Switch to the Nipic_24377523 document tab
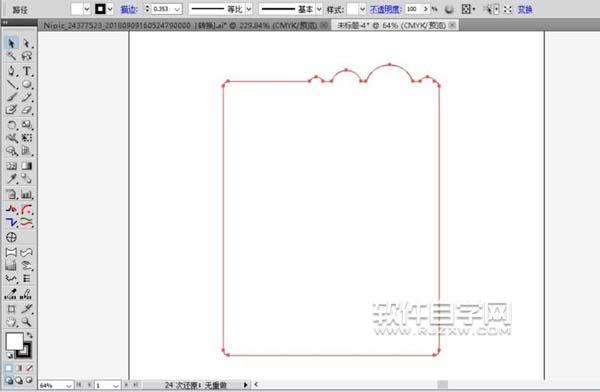 point(180,26)
